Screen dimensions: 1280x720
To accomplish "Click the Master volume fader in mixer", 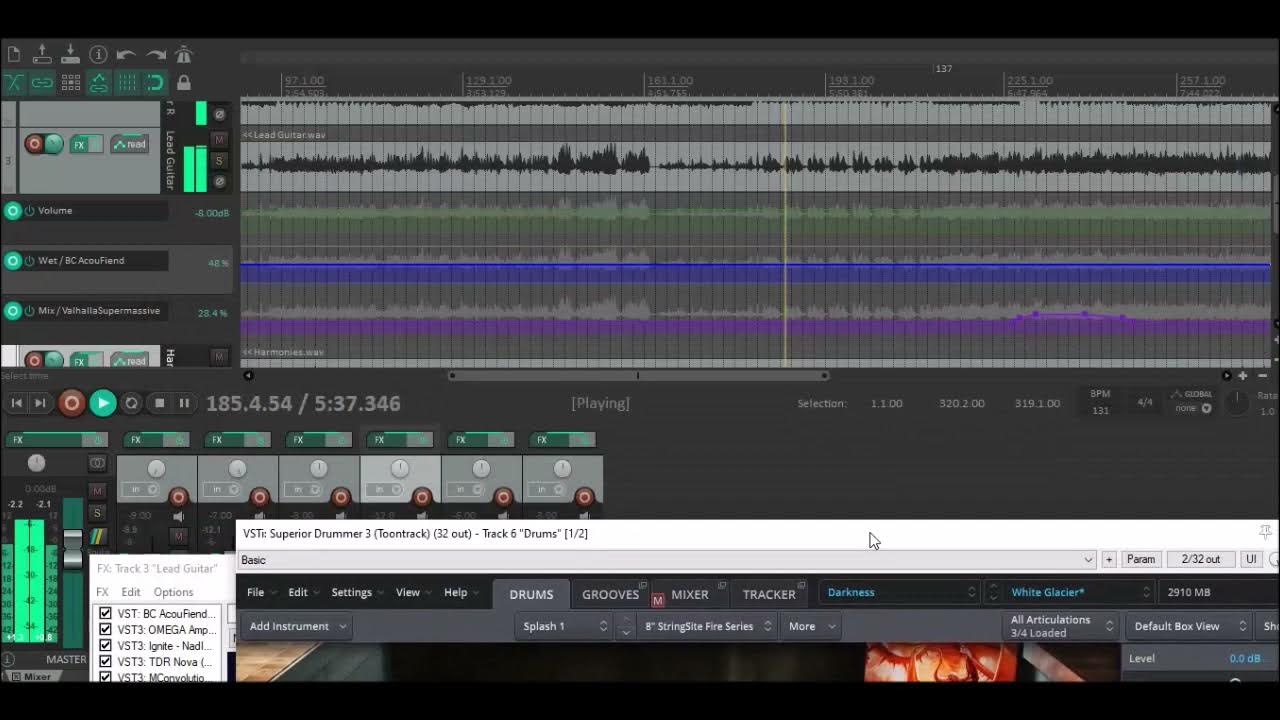I will (73, 547).
